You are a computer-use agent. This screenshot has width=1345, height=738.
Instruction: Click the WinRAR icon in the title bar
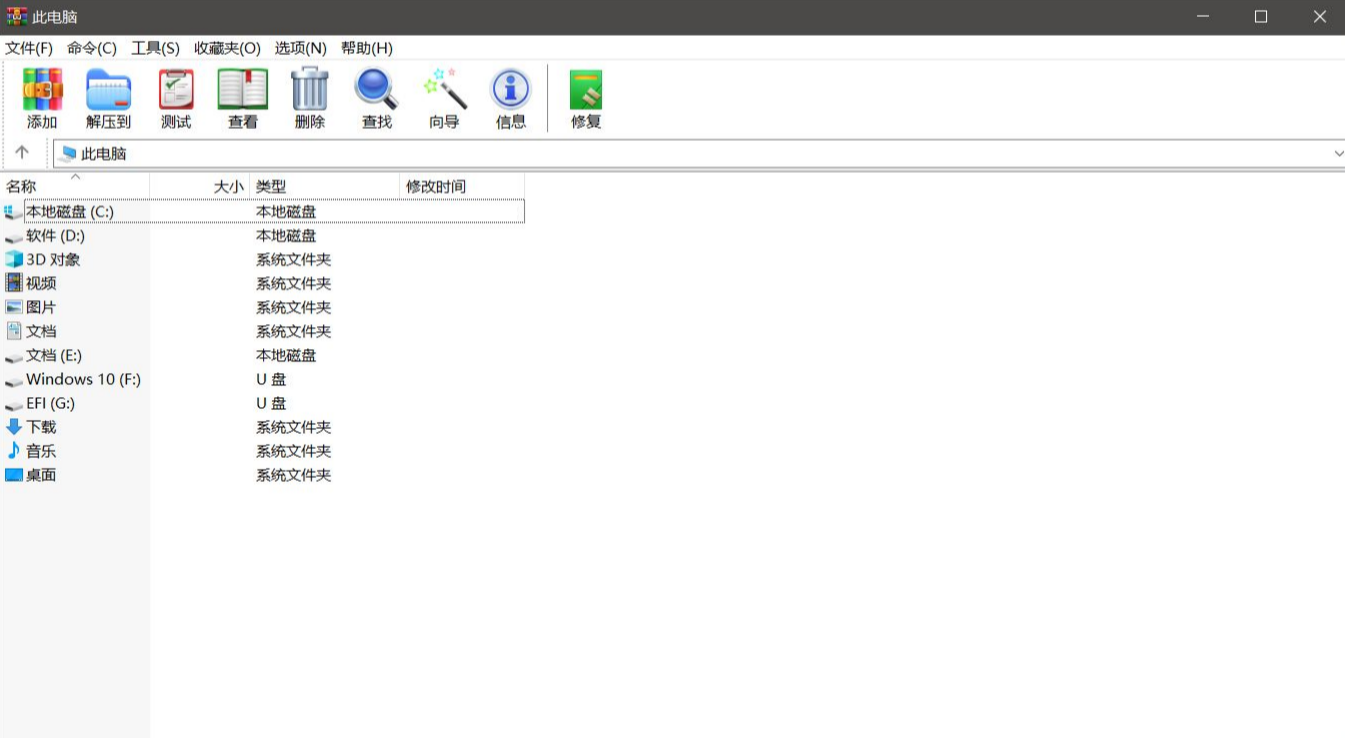click(16, 16)
